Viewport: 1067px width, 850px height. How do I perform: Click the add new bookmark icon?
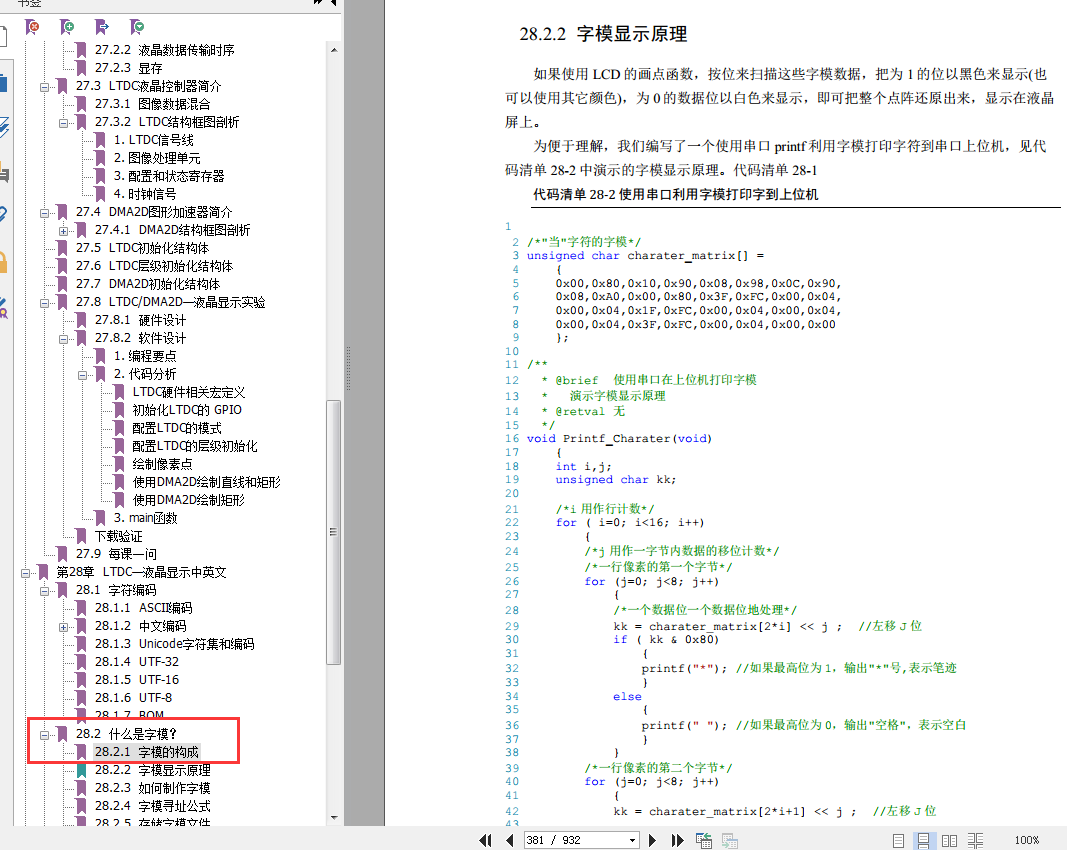[x=67, y=26]
